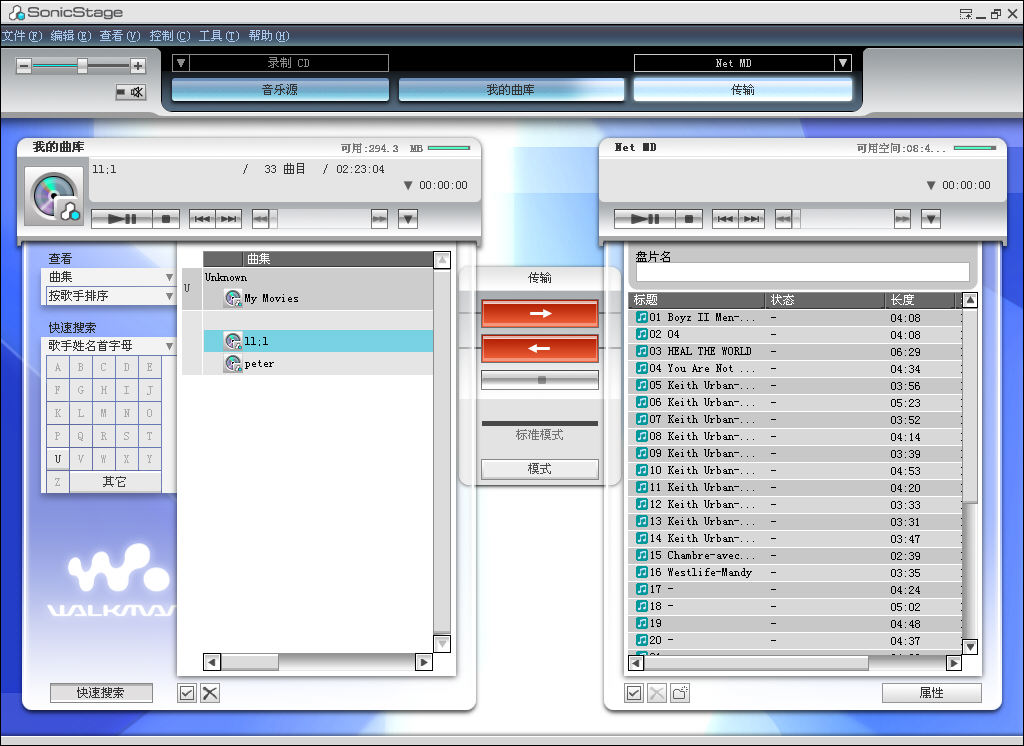Toggle the letter P quick-search filter
The height and width of the screenshot is (746, 1024).
pos(58,436)
